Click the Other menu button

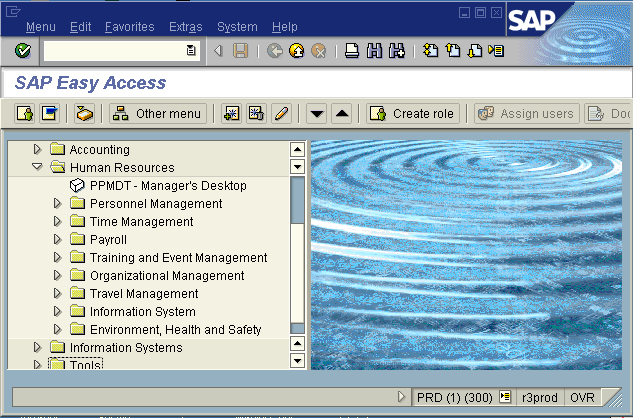[158, 113]
